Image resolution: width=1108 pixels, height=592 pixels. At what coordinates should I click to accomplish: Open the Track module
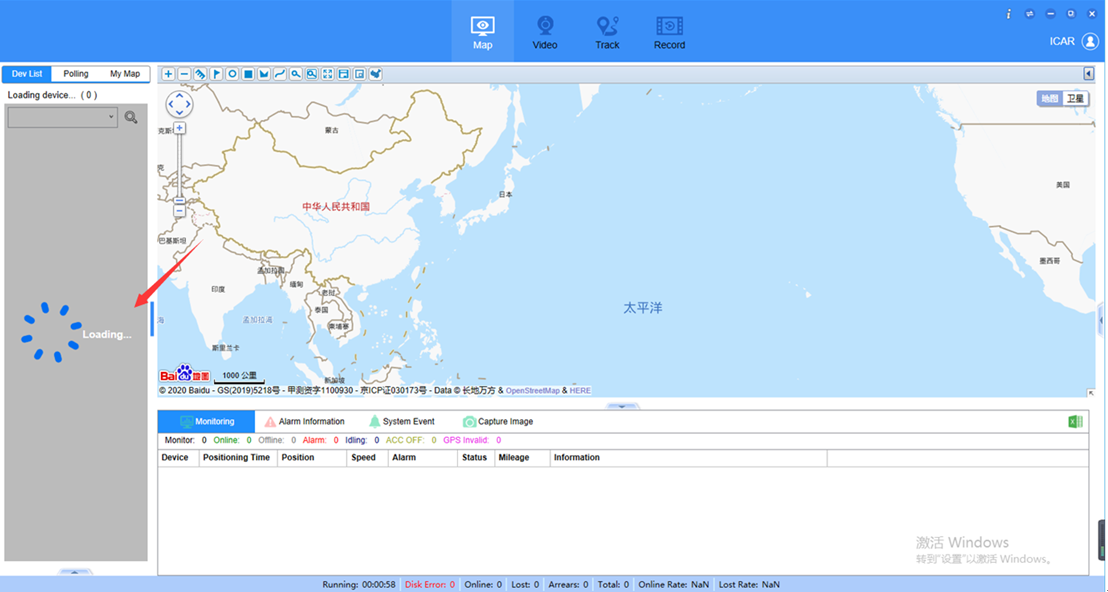point(607,32)
